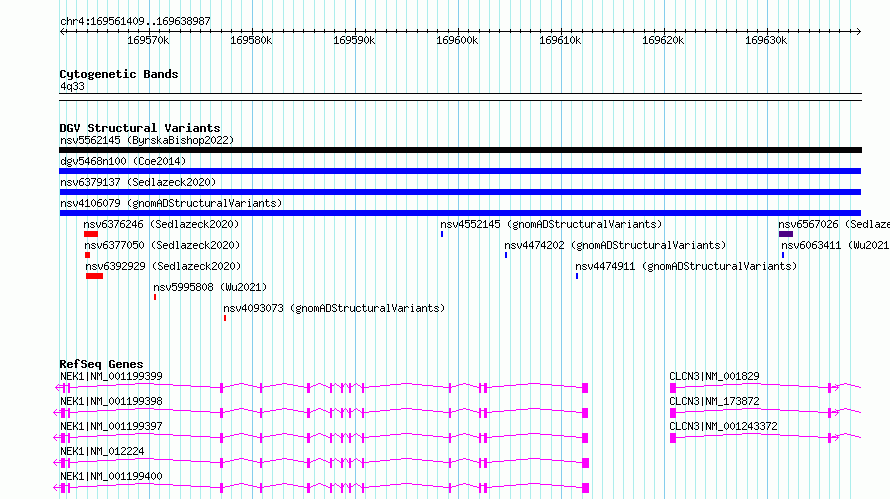Click nsv6392929 (Sedlazeck2020) label text

pyautogui.click(x=163, y=266)
